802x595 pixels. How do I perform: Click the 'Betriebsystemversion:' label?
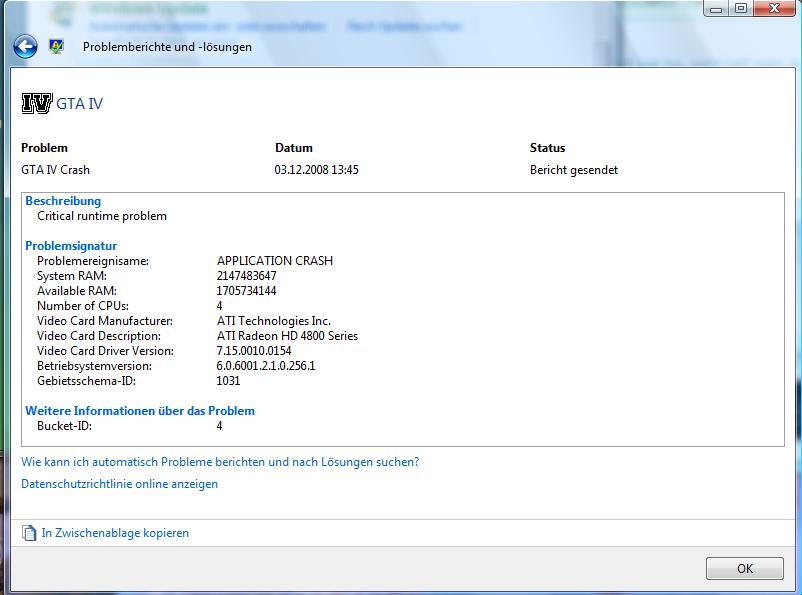[x=94, y=366]
